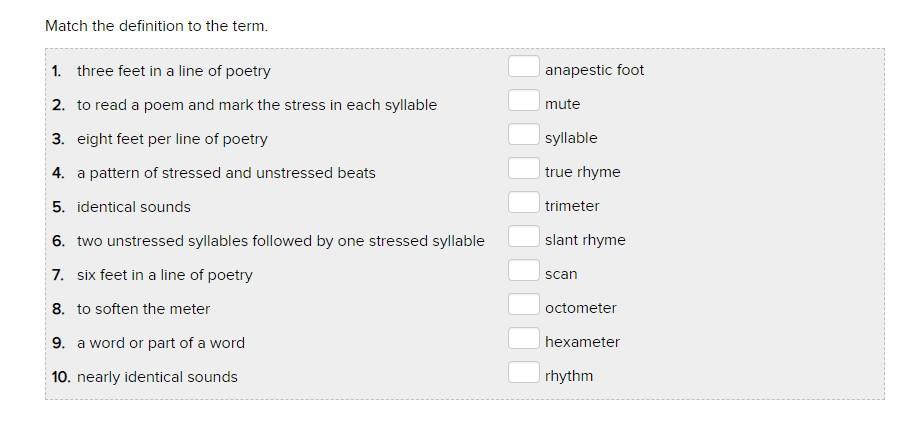Click the box next to slant rhyme

click(x=523, y=237)
